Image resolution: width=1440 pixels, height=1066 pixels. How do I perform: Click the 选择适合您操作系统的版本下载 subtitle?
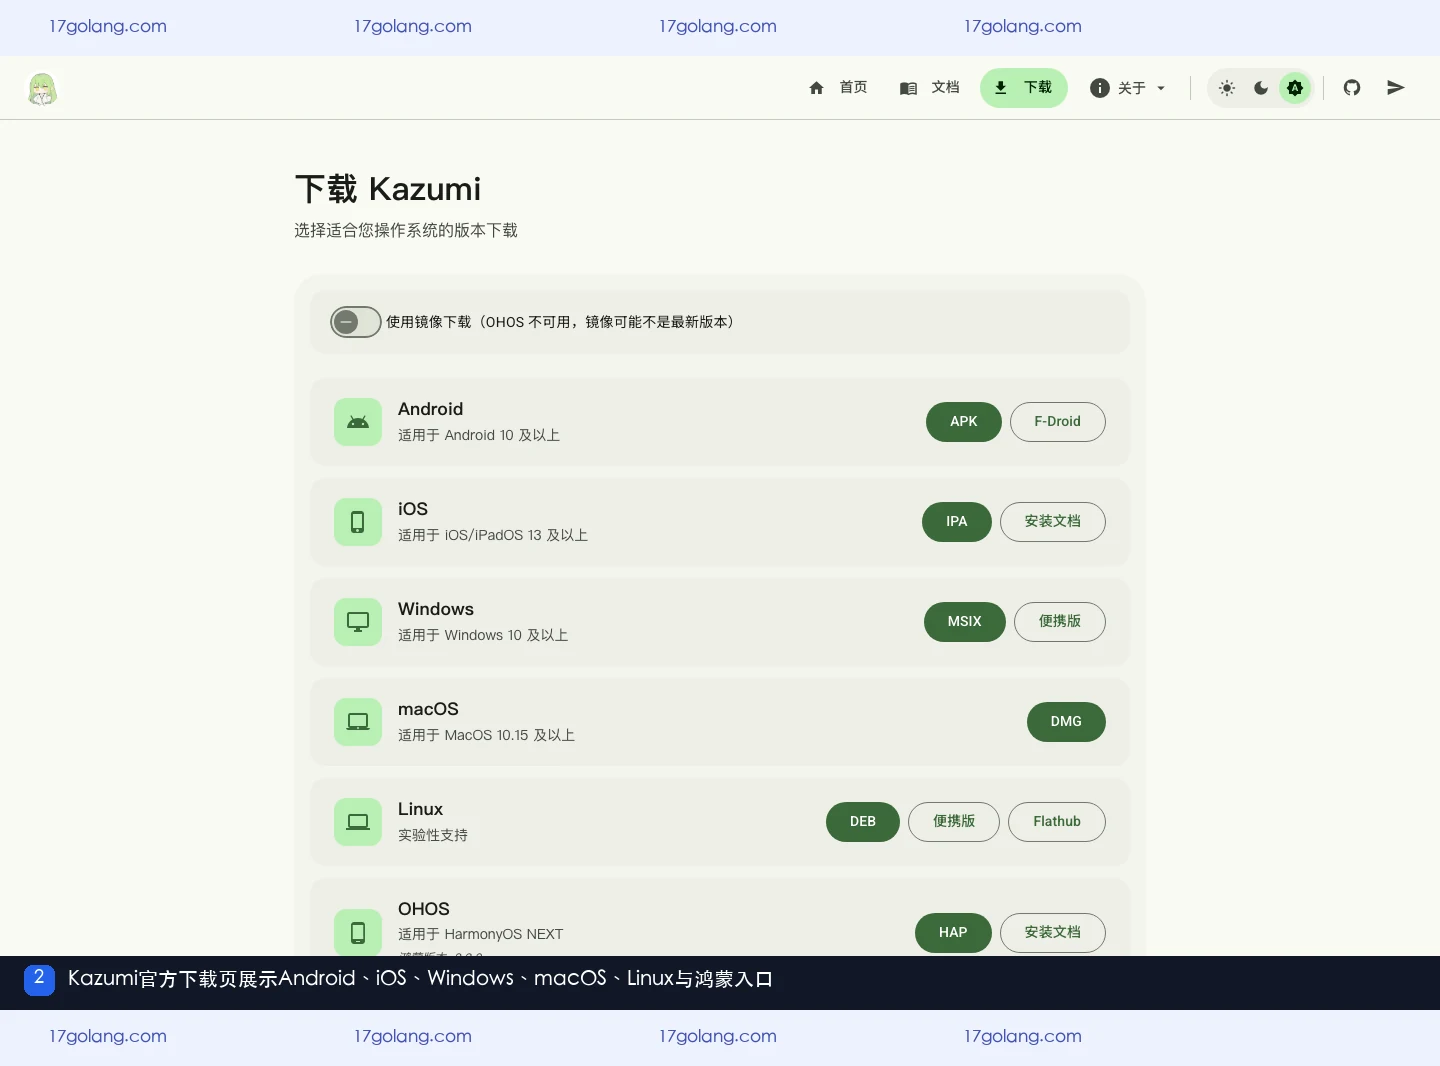[406, 231]
